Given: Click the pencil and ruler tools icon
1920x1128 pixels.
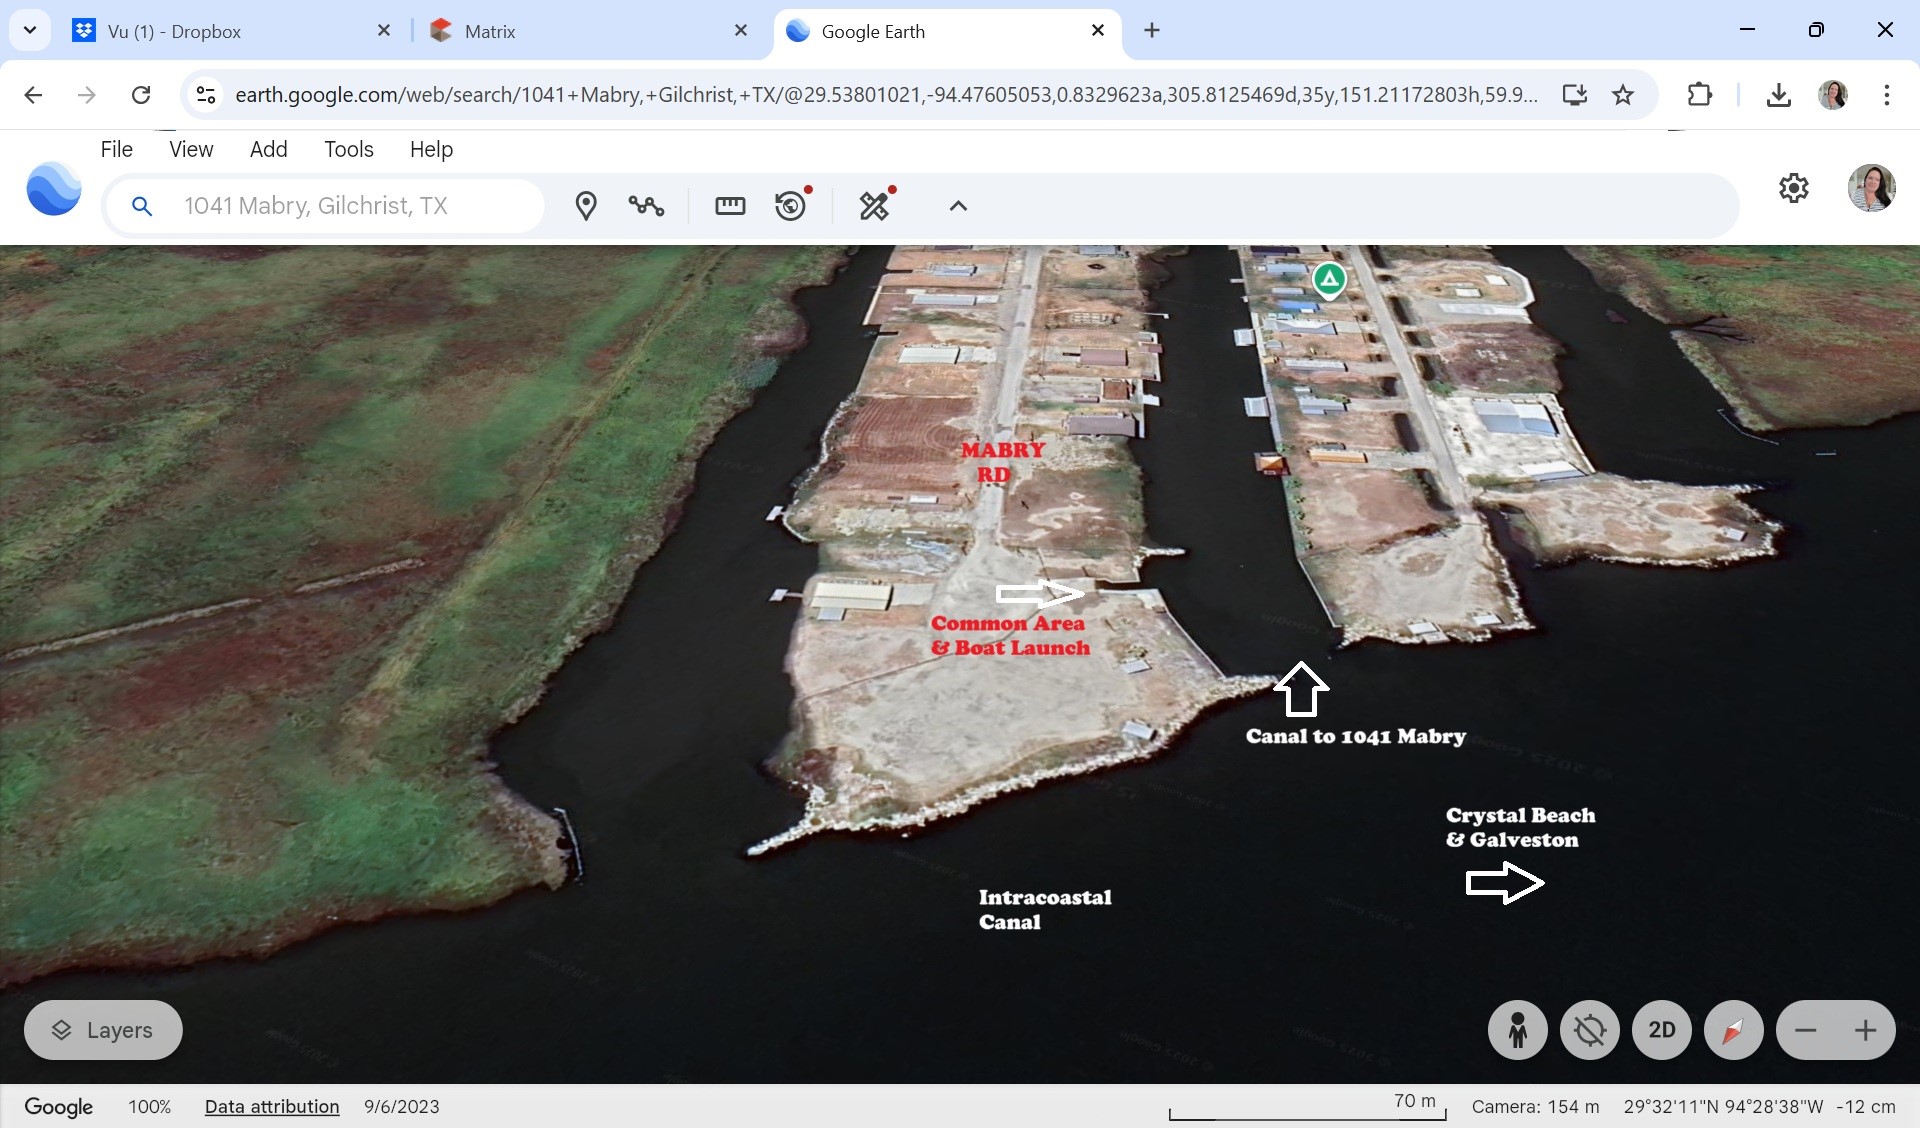Looking at the screenshot, I should (874, 206).
